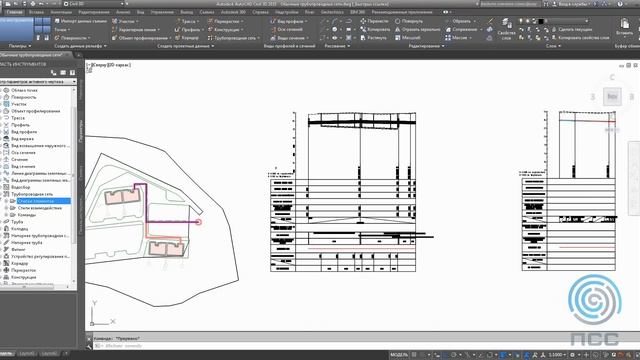Select Поверхность in Toolspace tree

pyautogui.click(x=24, y=97)
